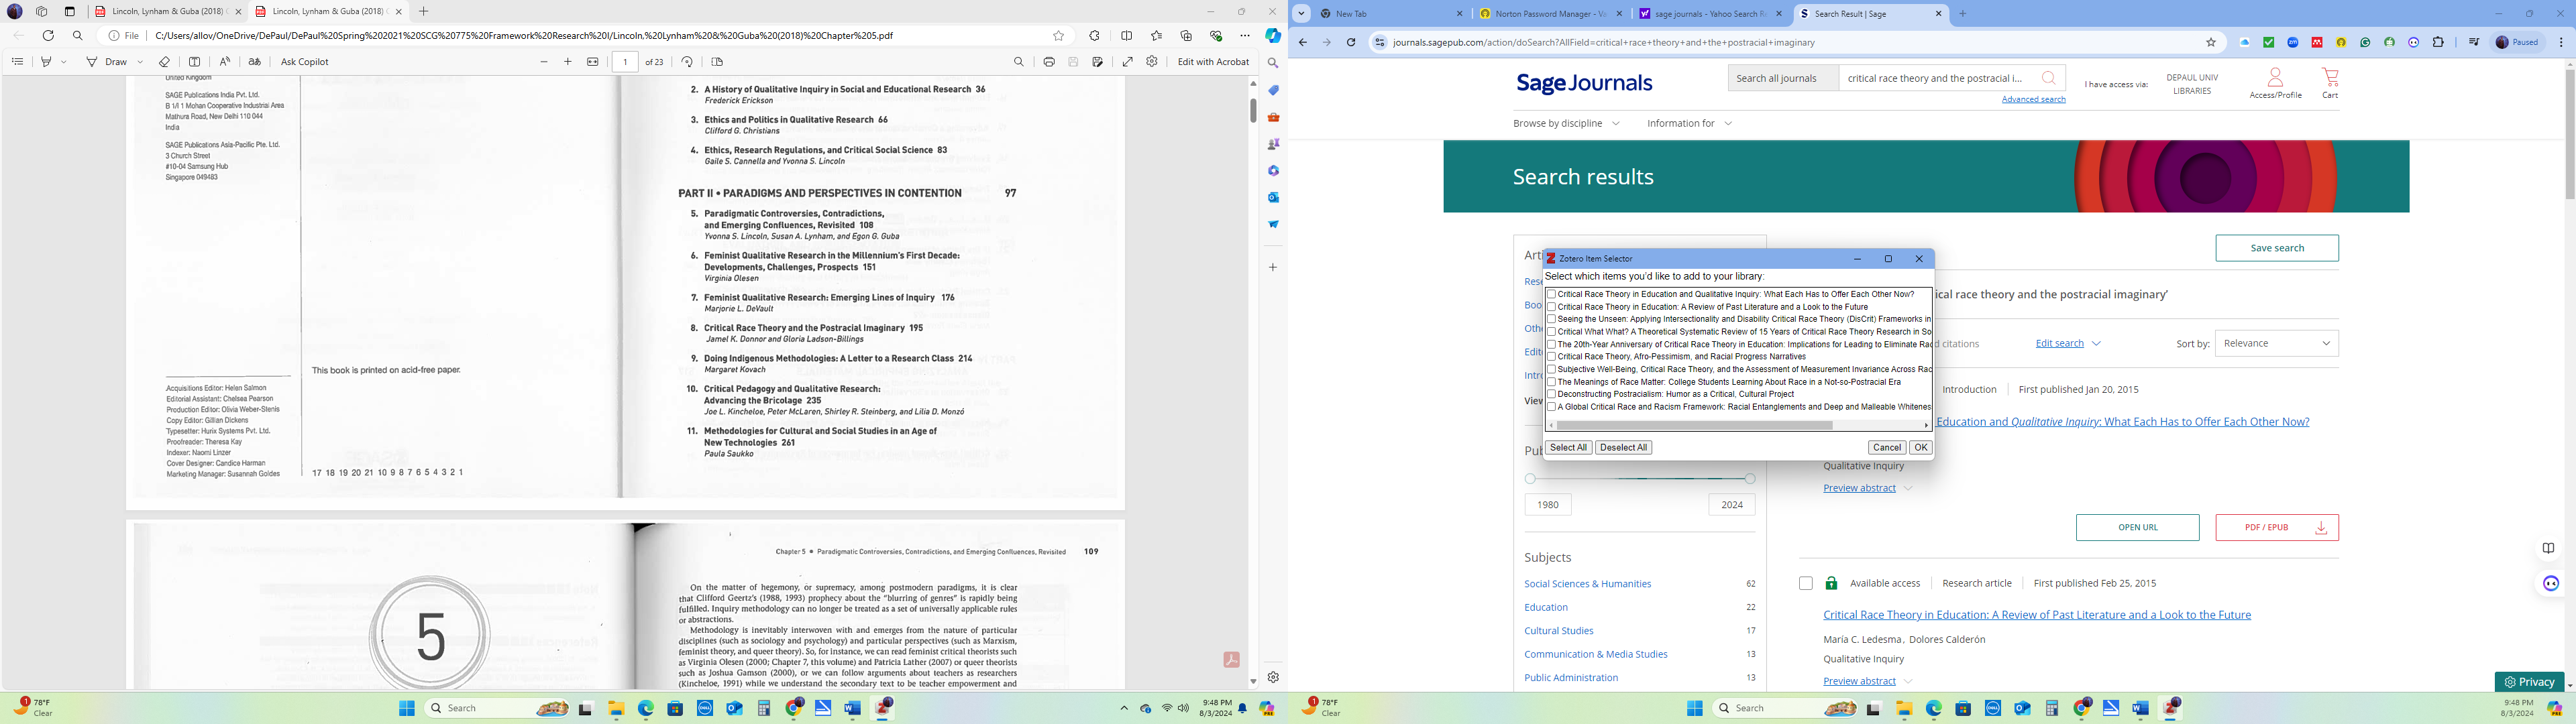2576x724 pixels.
Task: Open the highlight color dropdown arrow
Action: (64, 62)
